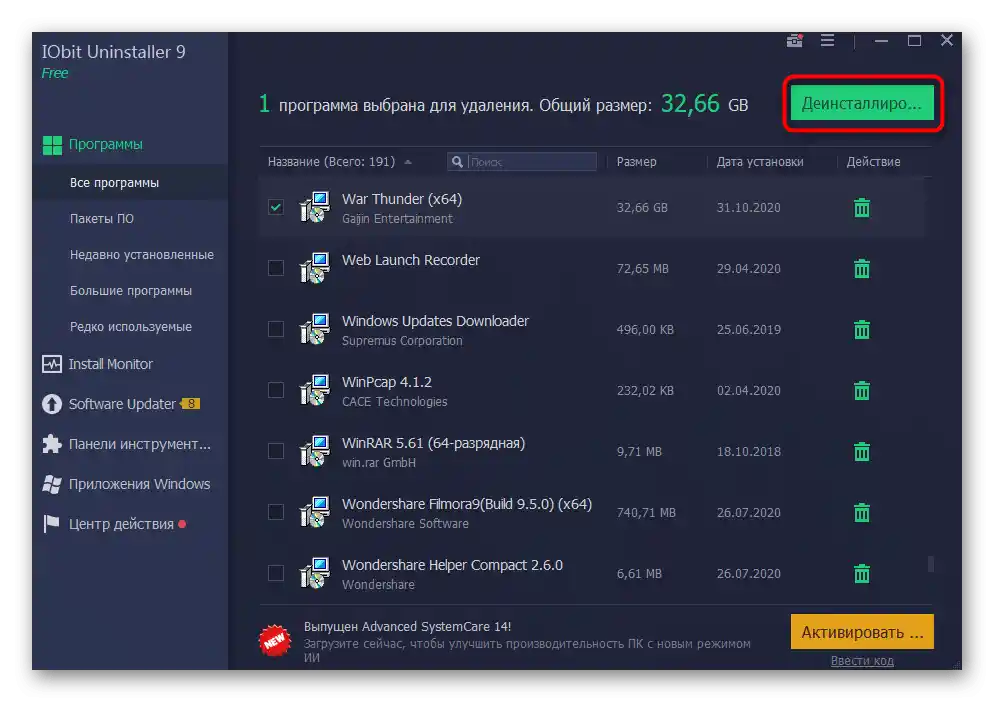The height and width of the screenshot is (702, 994).
Task: Click the green Деинсталлировать button
Action: (x=862, y=103)
